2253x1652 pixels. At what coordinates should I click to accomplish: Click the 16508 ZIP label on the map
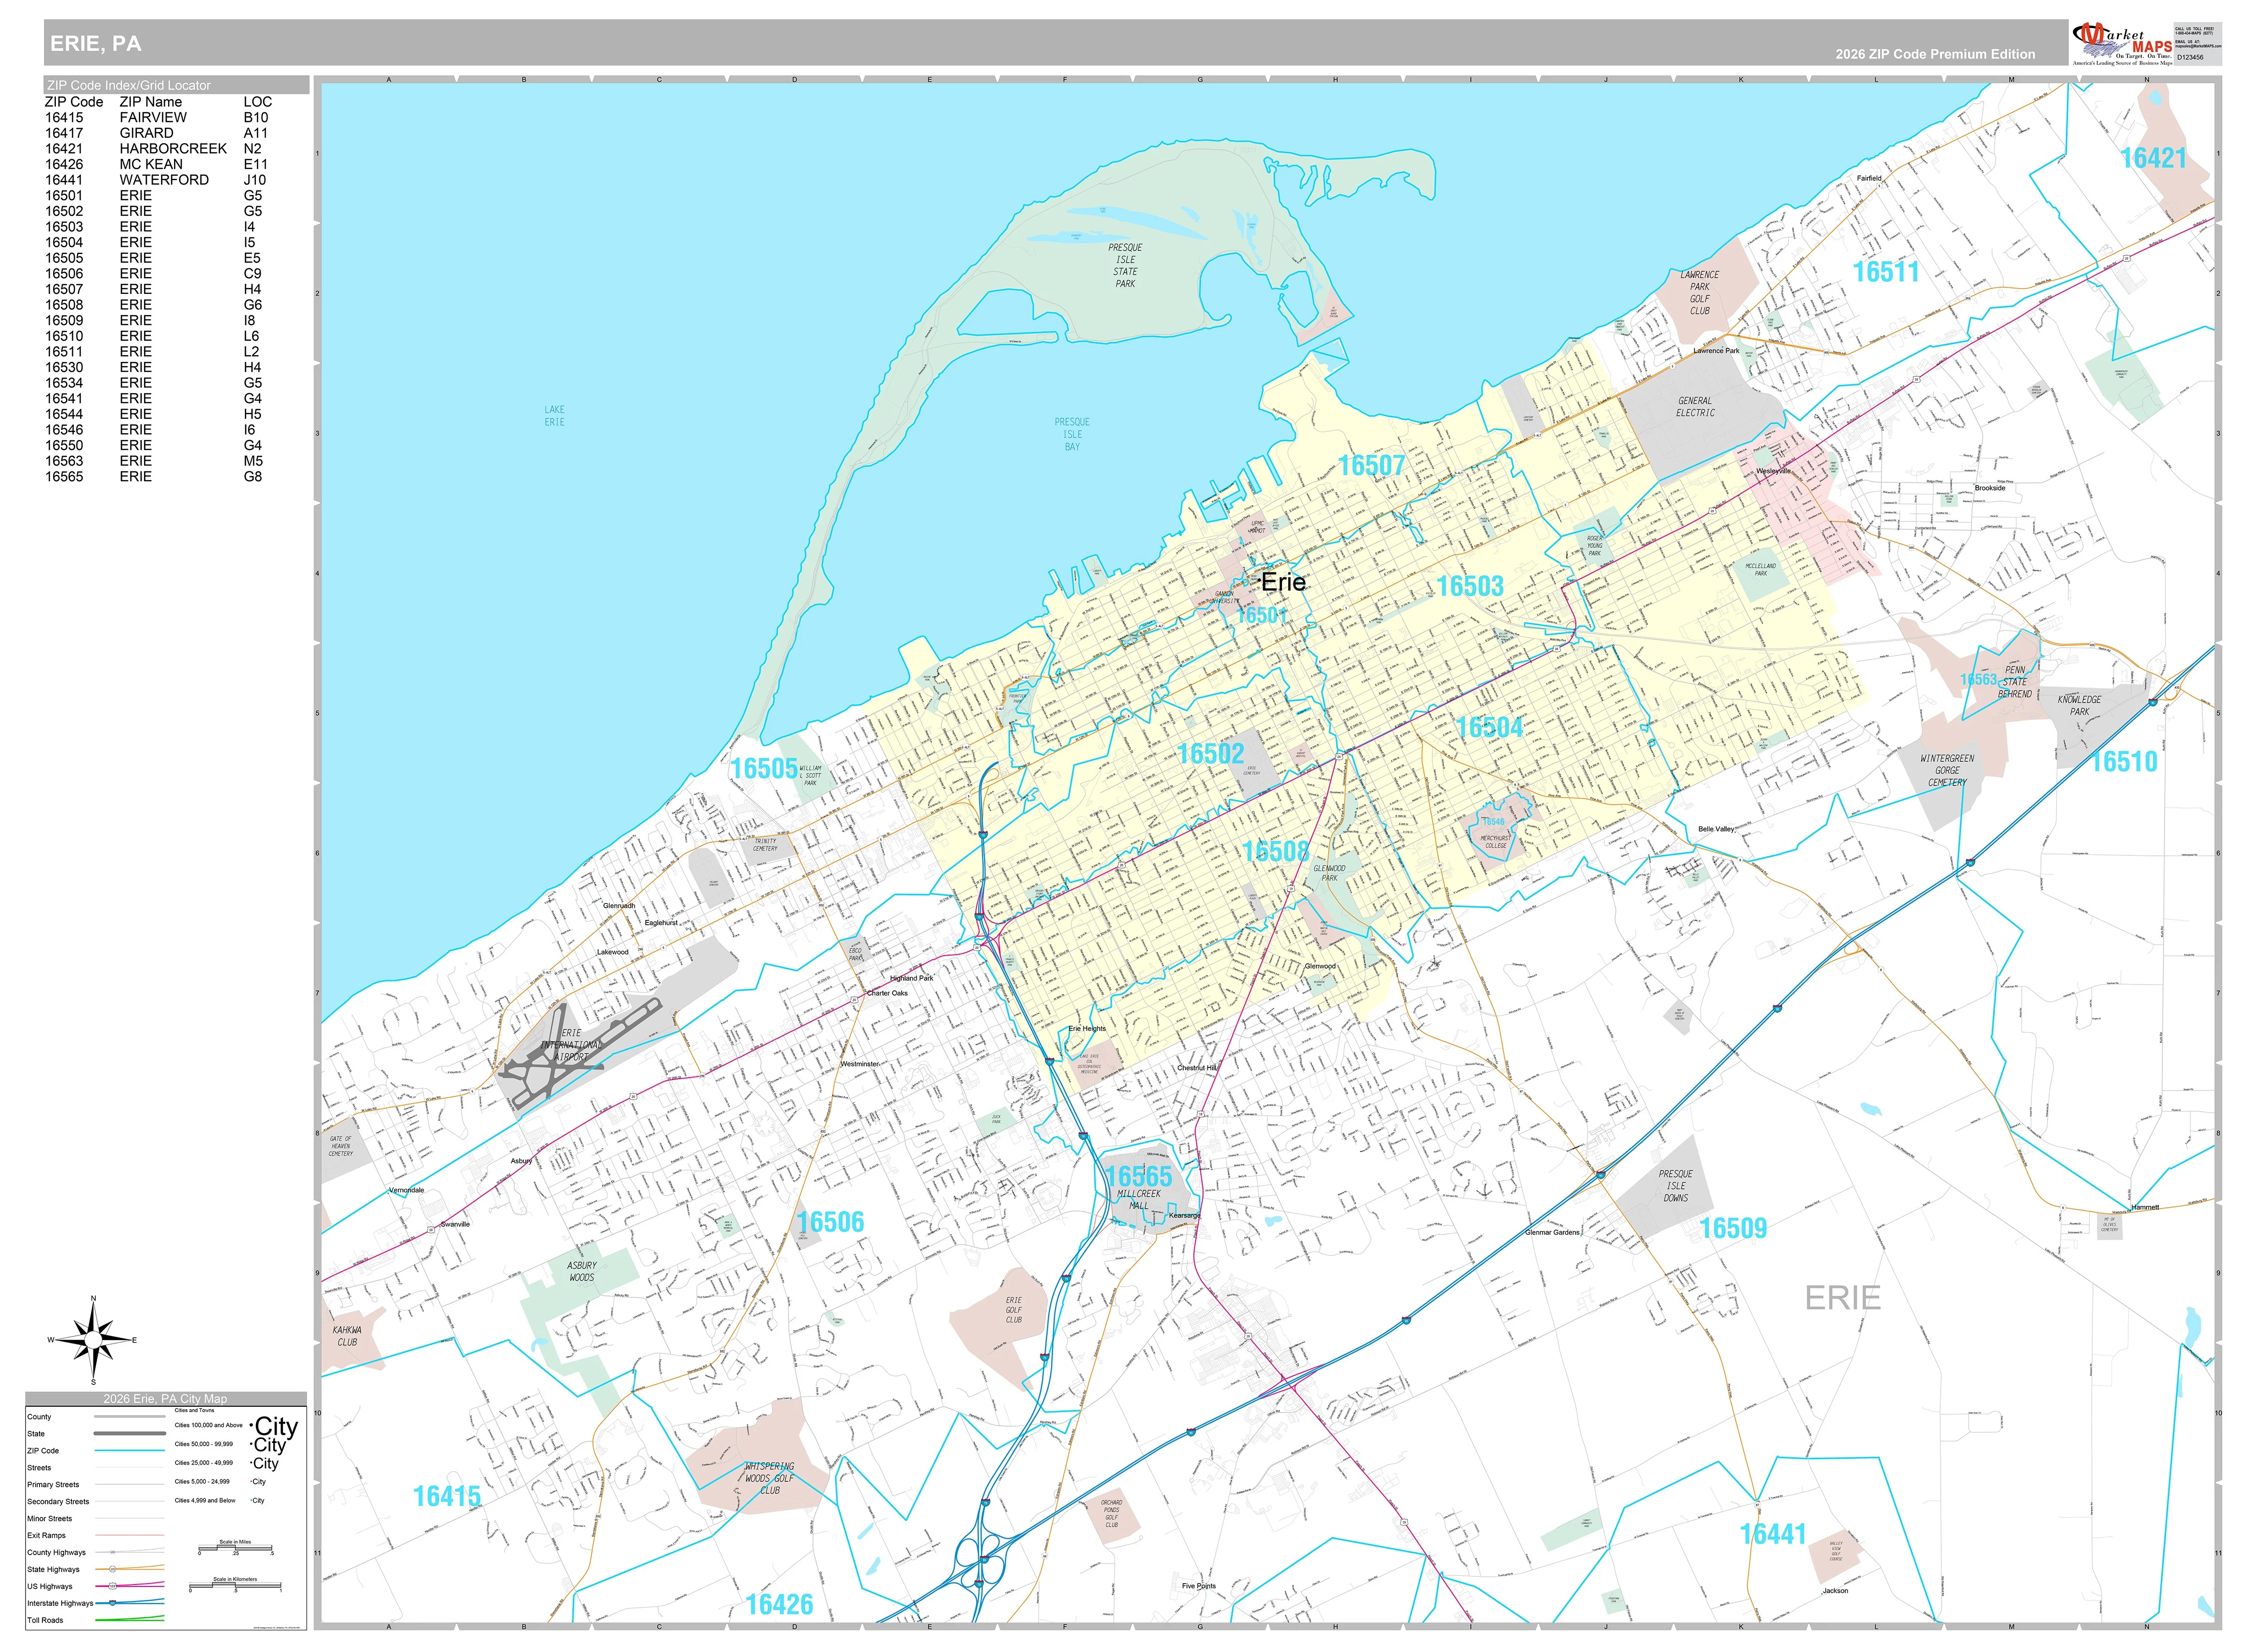click(x=1275, y=852)
